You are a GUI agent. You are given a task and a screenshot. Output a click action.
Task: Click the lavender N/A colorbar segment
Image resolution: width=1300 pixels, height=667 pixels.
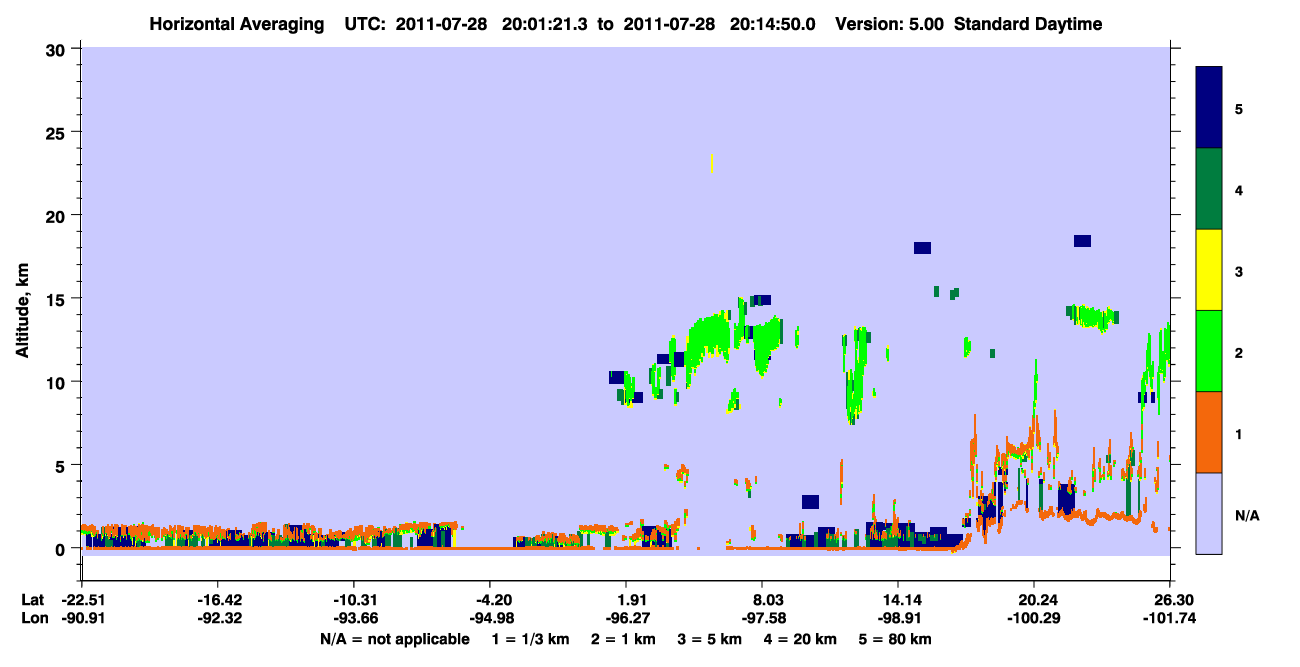point(1209,513)
